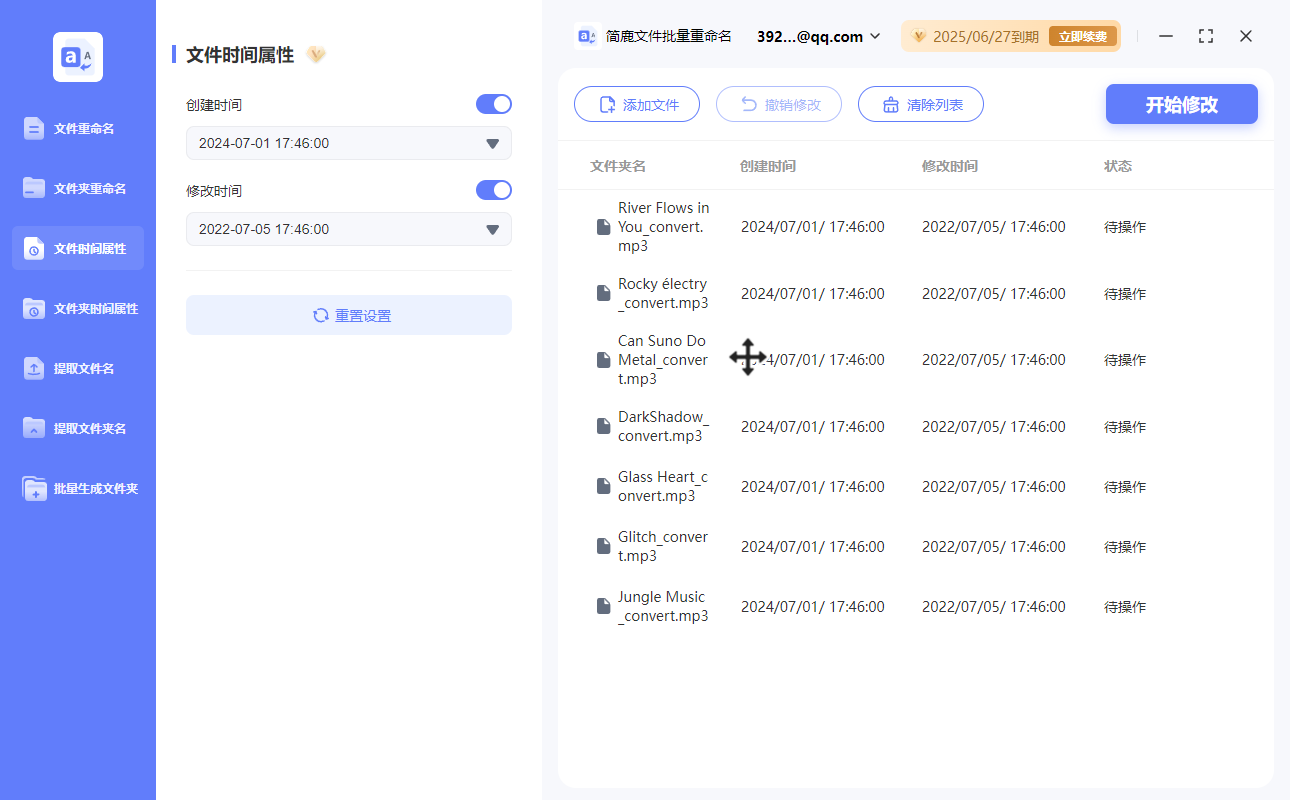The image size is (1290, 800).
Task: Click the 提取文件名 sidebar icon
Action: (x=34, y=368)
